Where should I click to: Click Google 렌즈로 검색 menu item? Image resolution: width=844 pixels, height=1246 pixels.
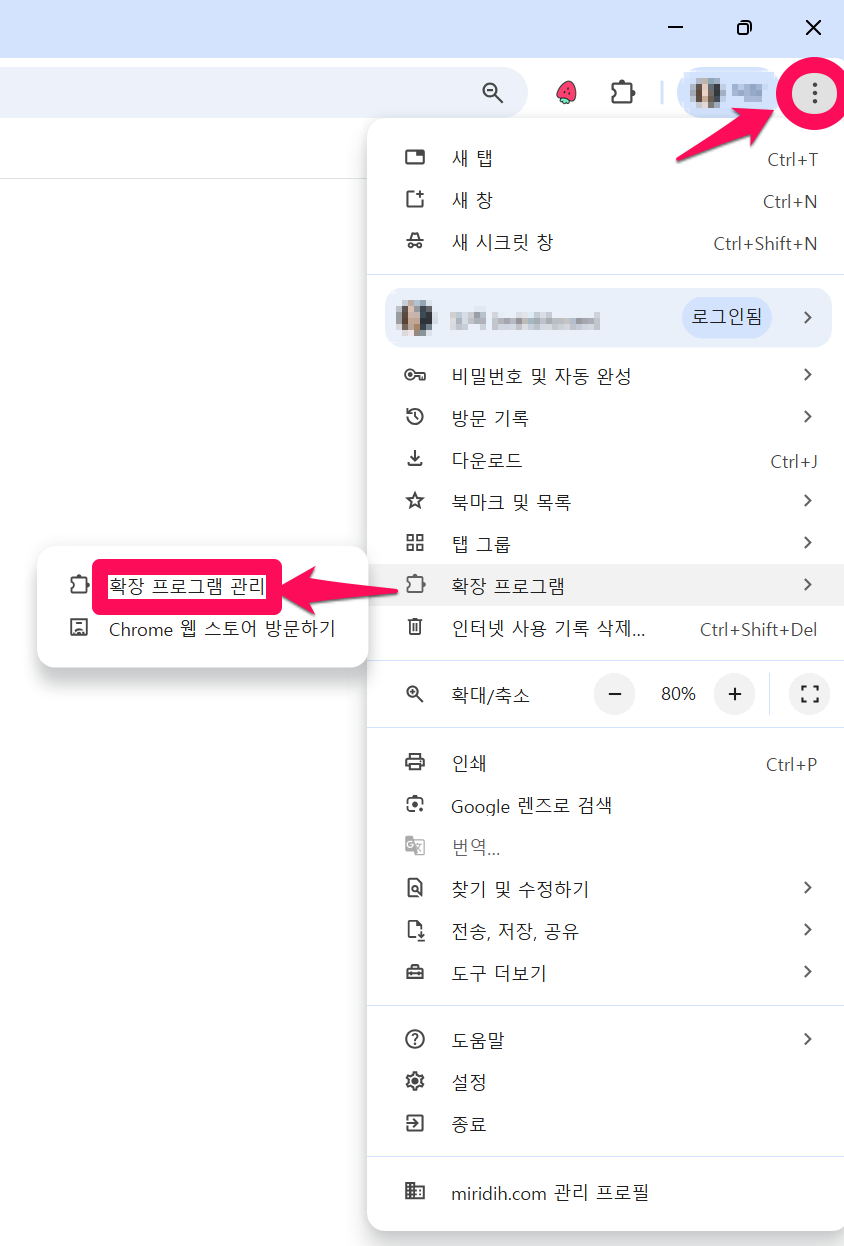[x=609, y=805]
